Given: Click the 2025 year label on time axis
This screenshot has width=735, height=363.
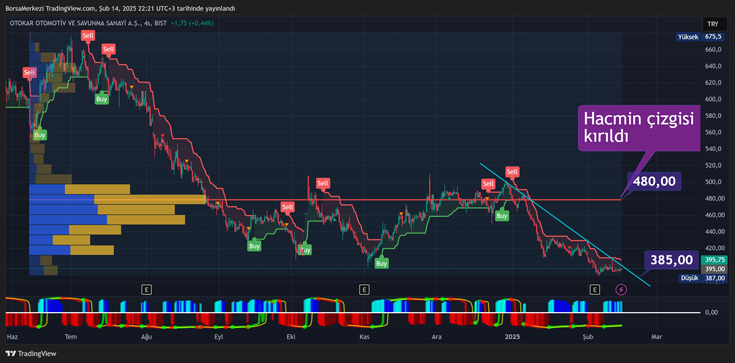Looking at the screenshot, I should click(x=513, y=336).
